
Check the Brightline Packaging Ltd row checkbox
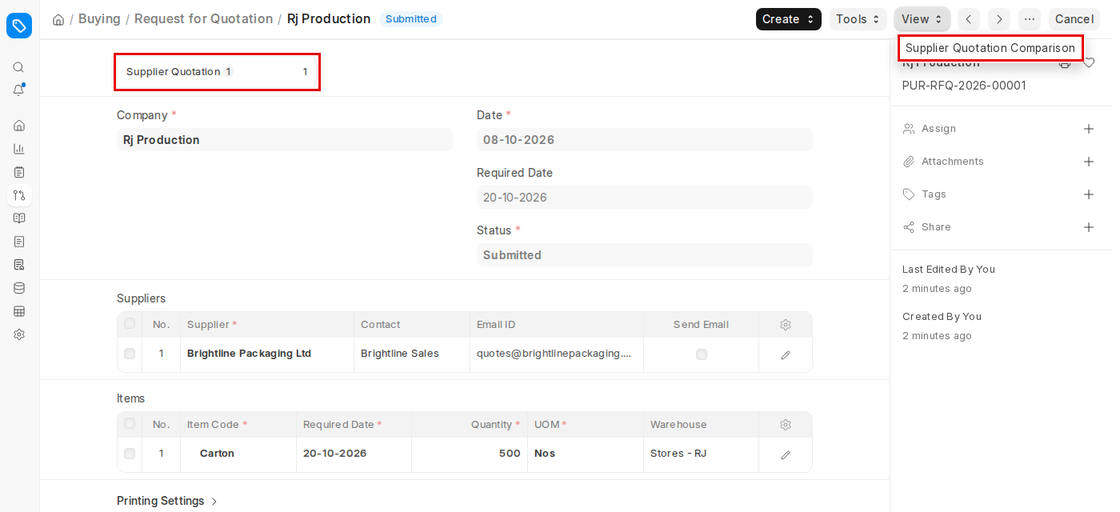point(129,353)
